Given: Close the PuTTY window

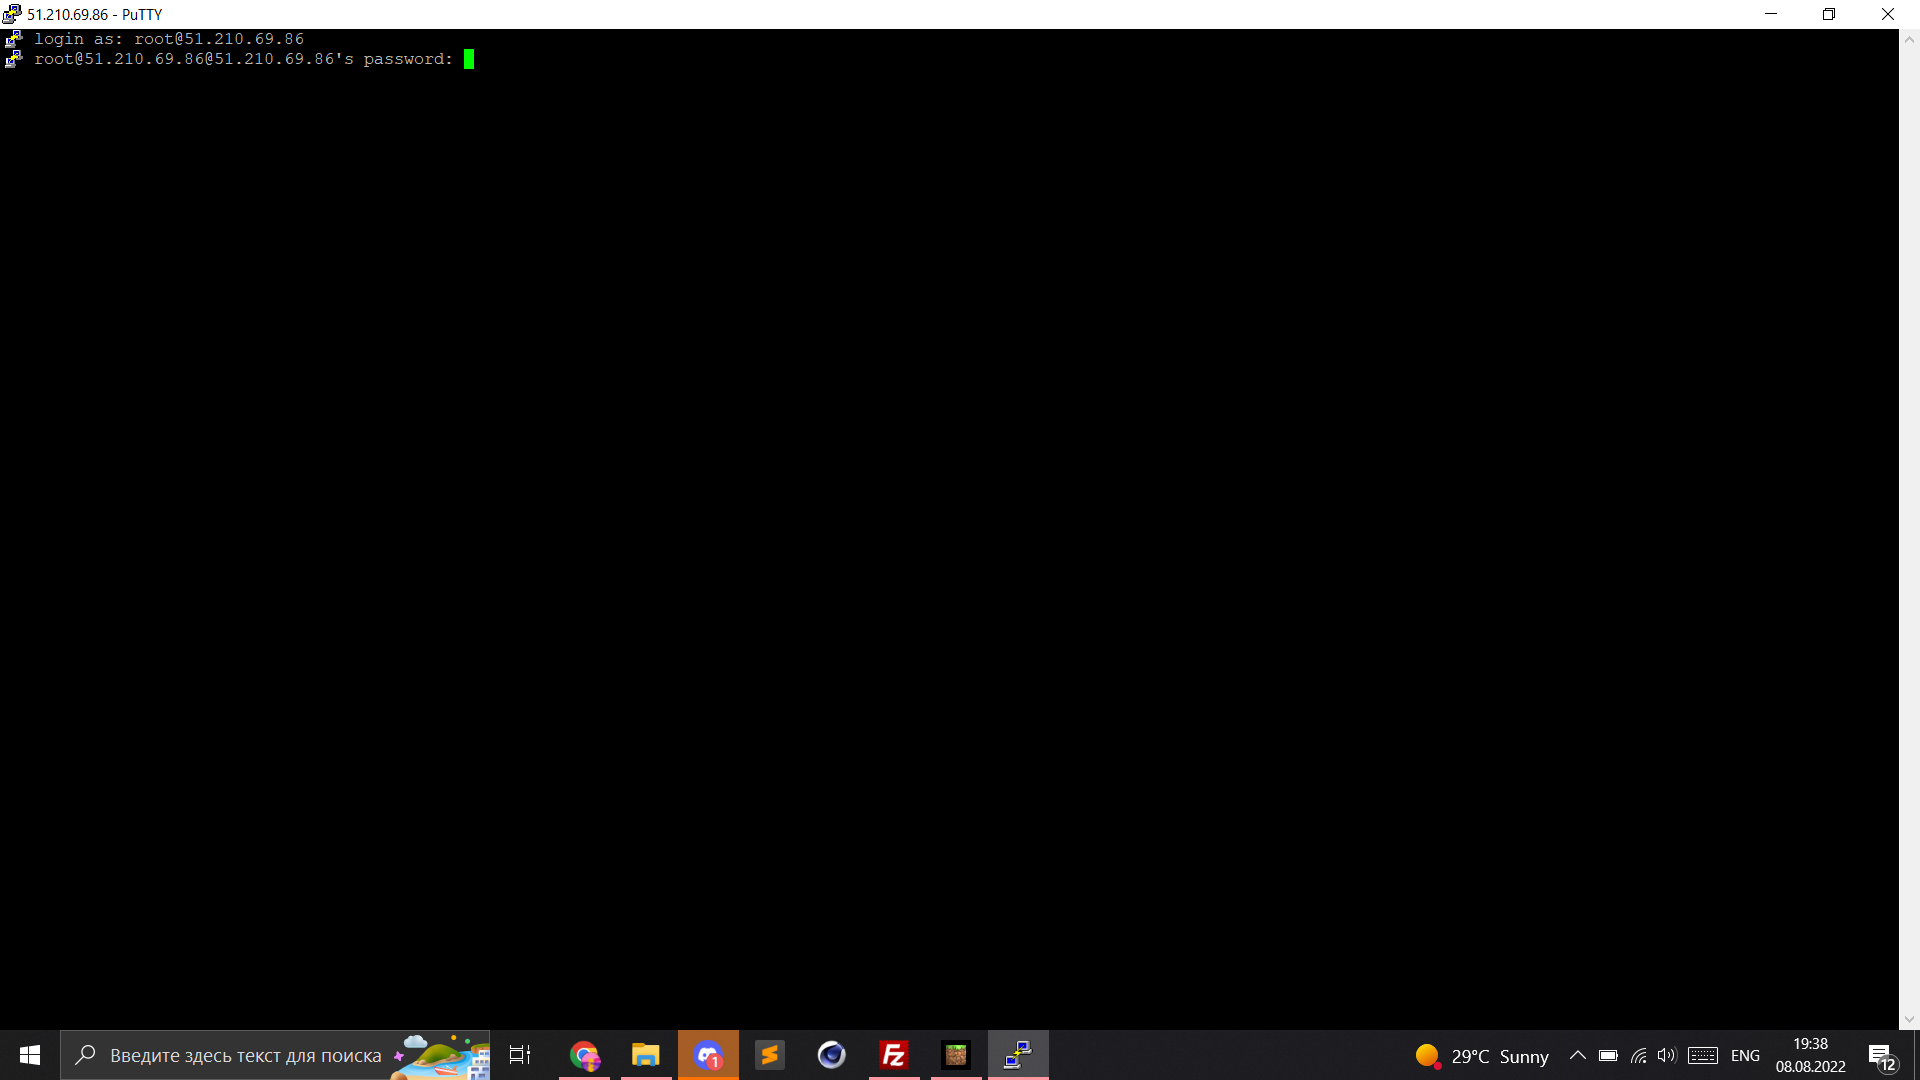Looking at the screenshot, I should pyautogui.click(x=1888, y=14).
